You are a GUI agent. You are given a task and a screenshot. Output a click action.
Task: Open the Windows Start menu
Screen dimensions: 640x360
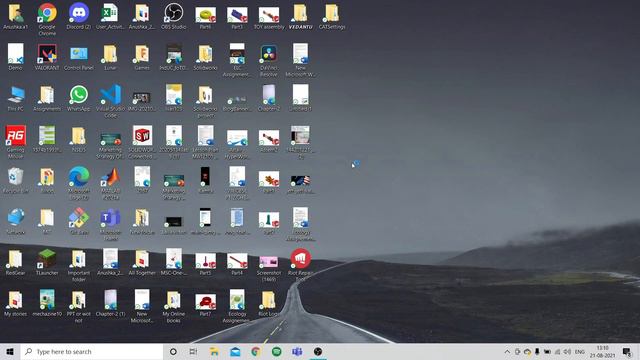coord(10,351)
